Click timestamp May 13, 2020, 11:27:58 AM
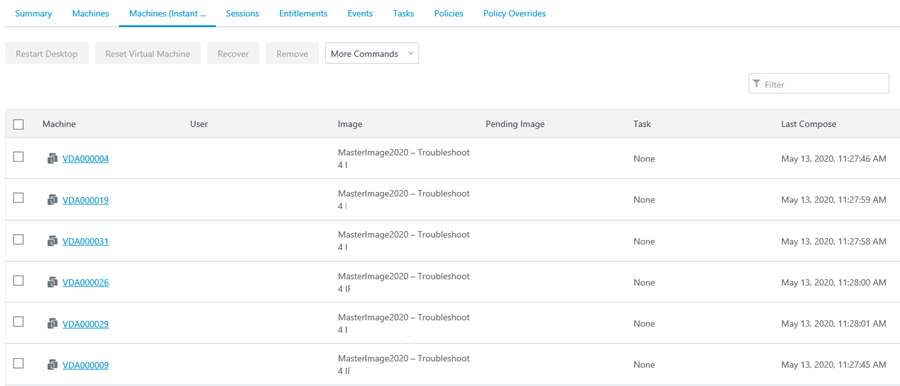The width and height of the screenshot is (900, 386). [833, 241]
